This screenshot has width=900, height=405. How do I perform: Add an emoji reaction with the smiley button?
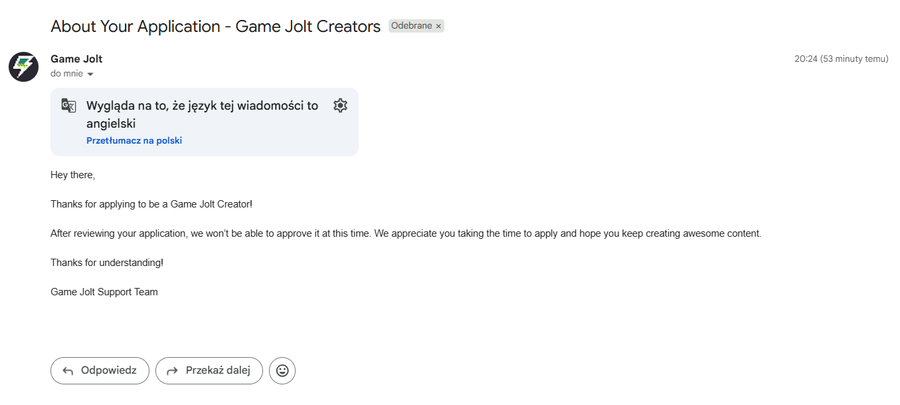282,371
